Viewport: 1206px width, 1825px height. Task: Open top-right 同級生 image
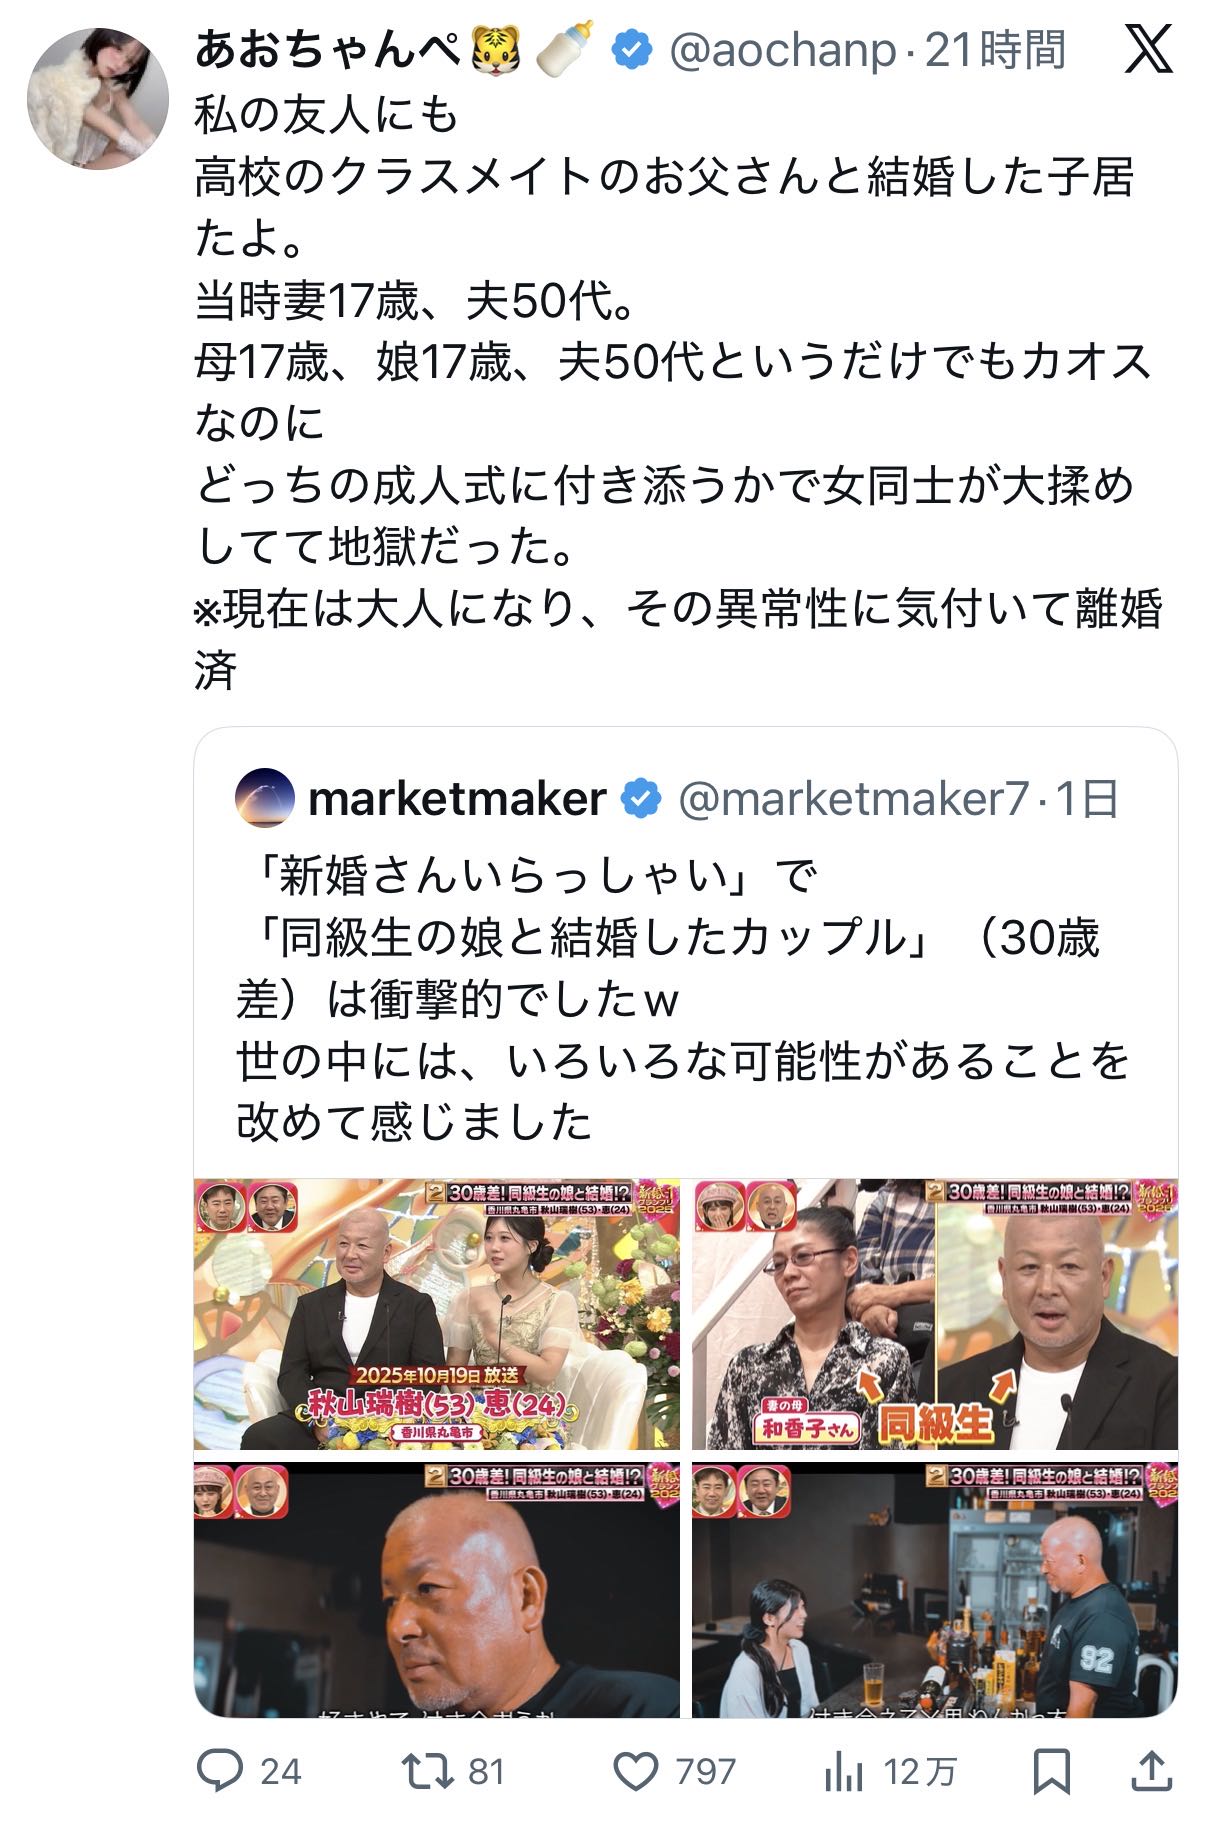pyautogui.click(x=935, y=1314)
